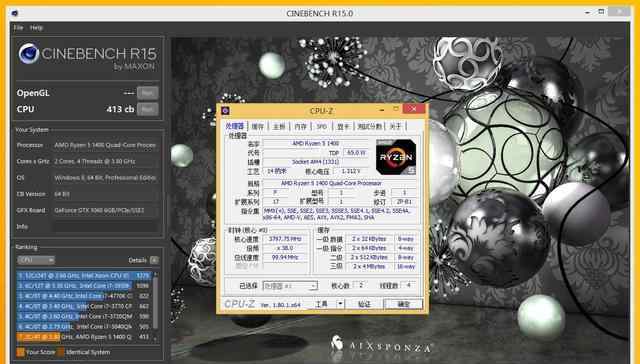Open the Help menu
The height and width of the screenshot is (364, 640).
[36, 28]
